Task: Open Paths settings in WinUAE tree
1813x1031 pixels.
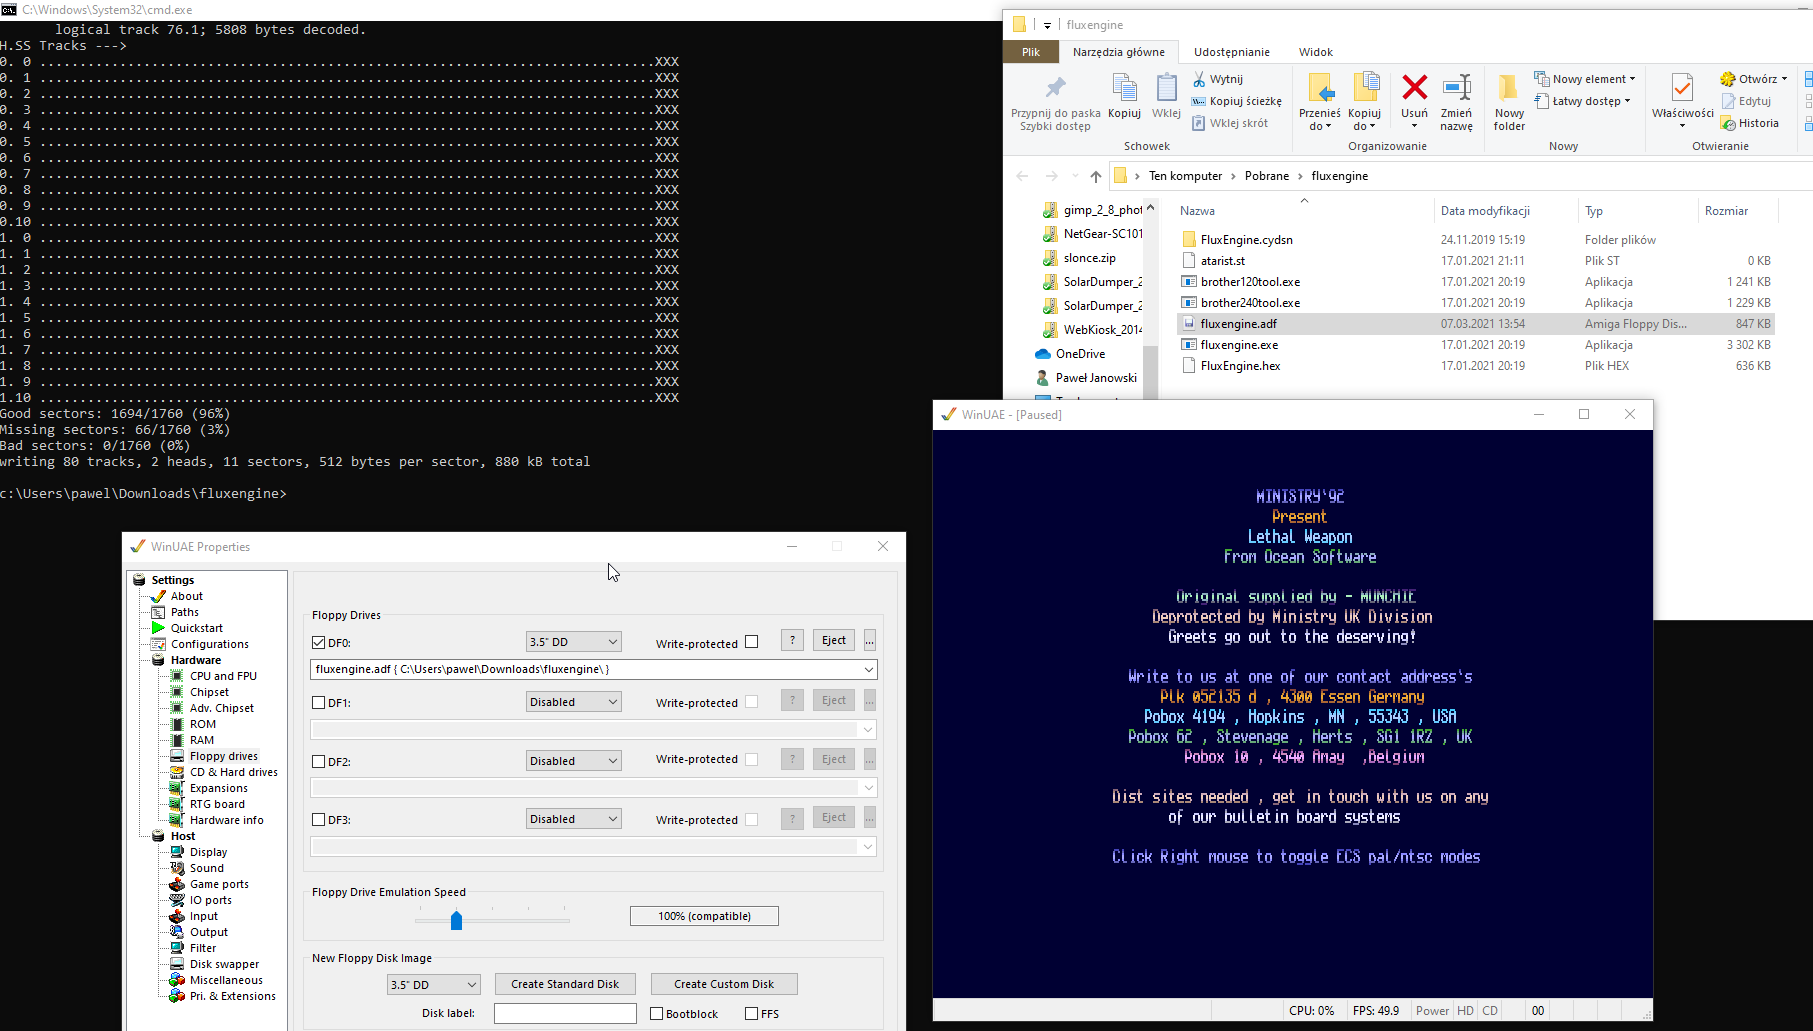Action: tap(184, 612)
